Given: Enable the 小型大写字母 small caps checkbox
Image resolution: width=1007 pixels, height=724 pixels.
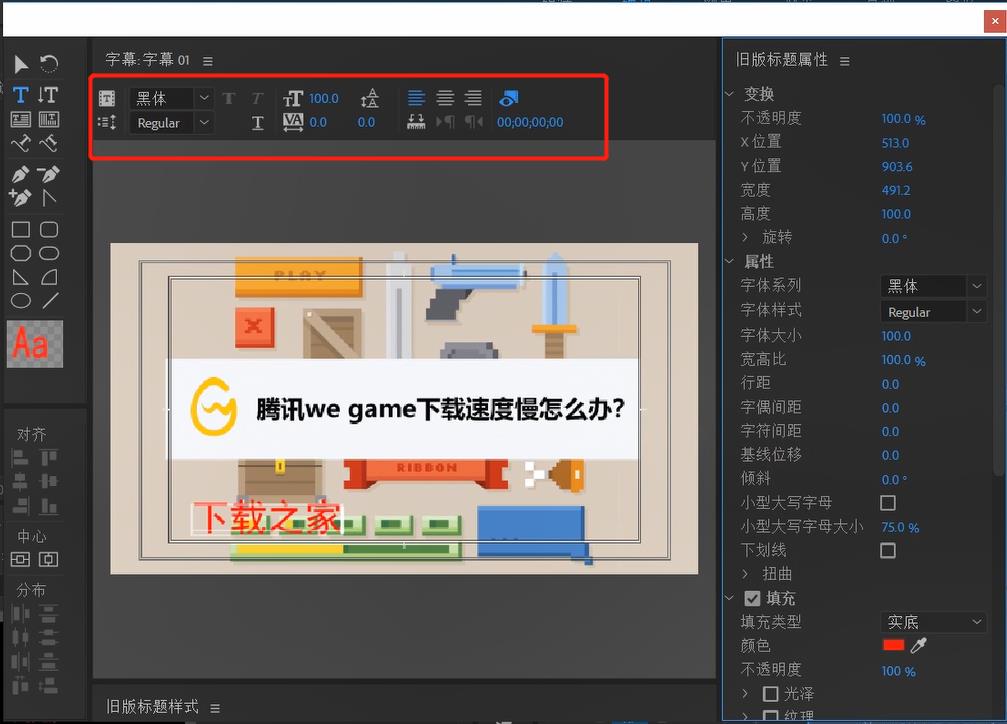Looking at the screenshot, I should coord(888,503).
